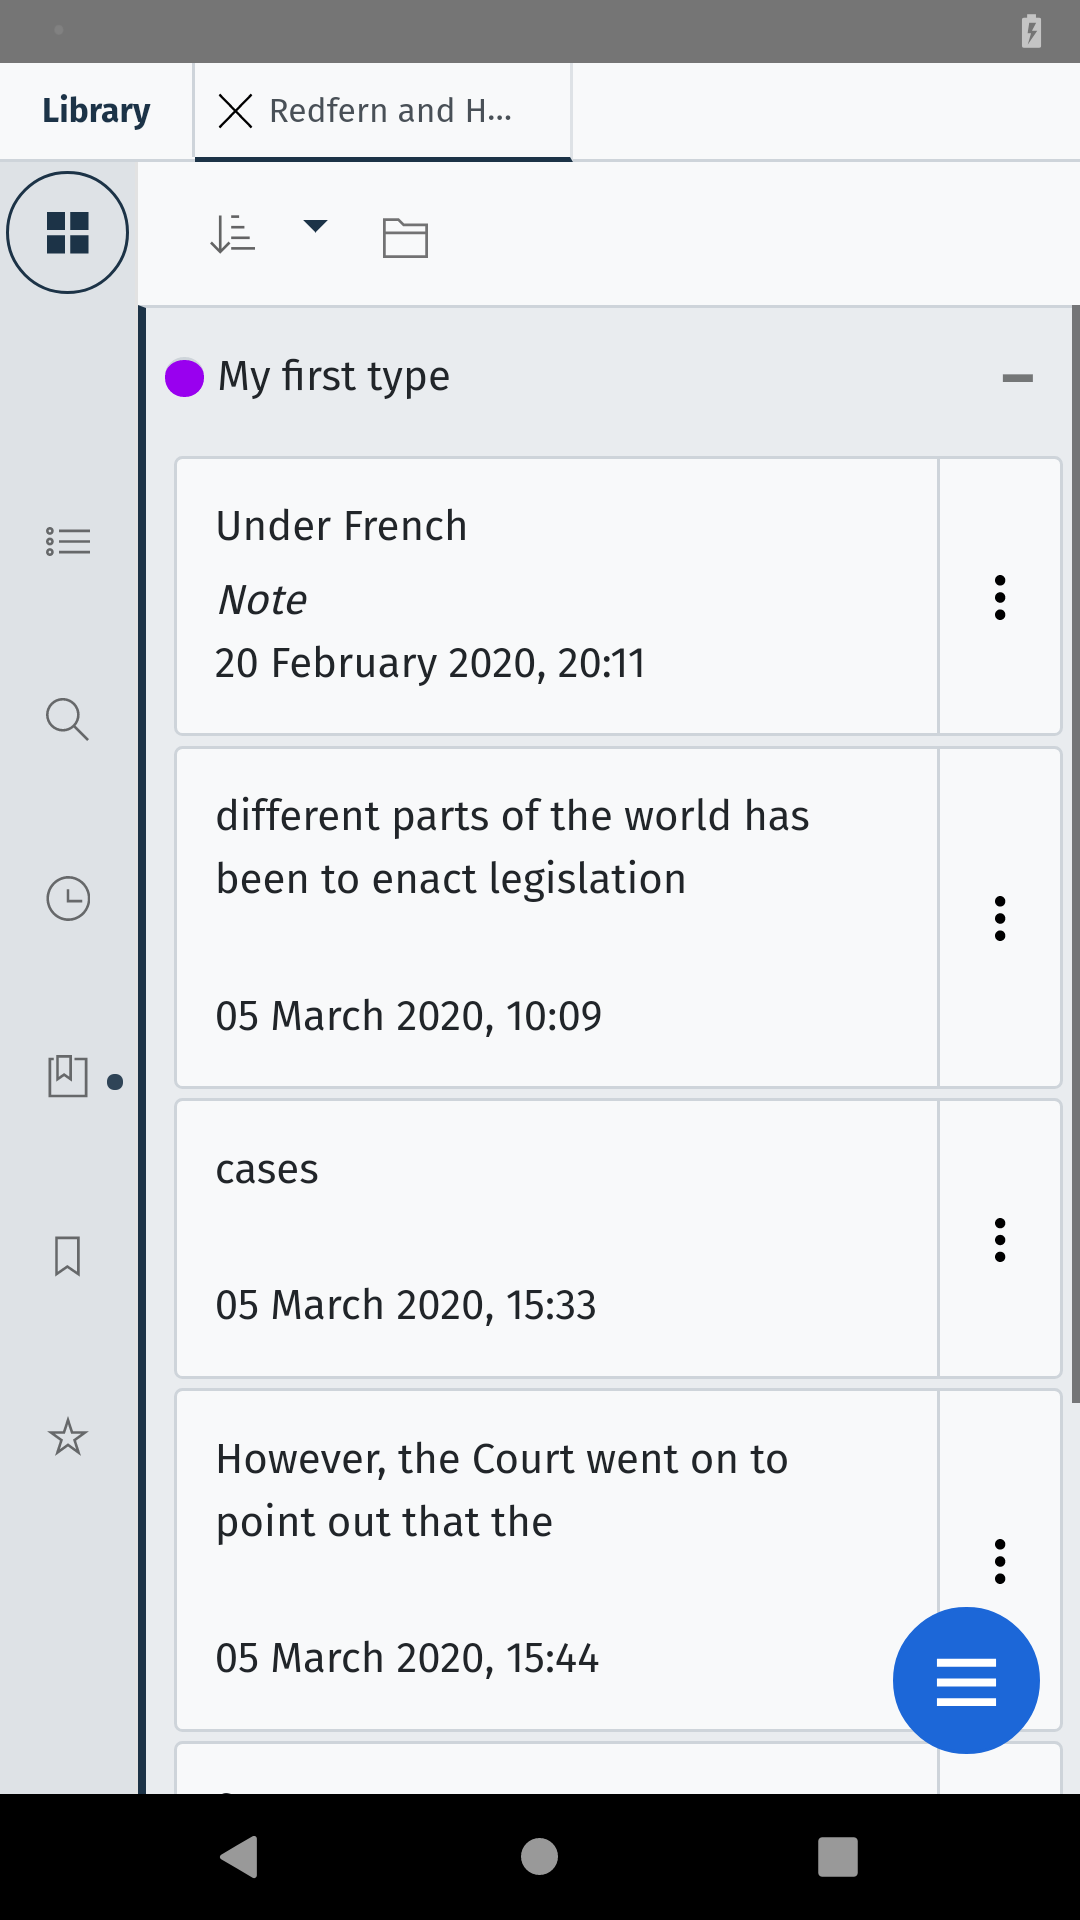Open the dashboard grid icon
The width and height of the screenshot is (1080, 1920).
click(68, 233)
